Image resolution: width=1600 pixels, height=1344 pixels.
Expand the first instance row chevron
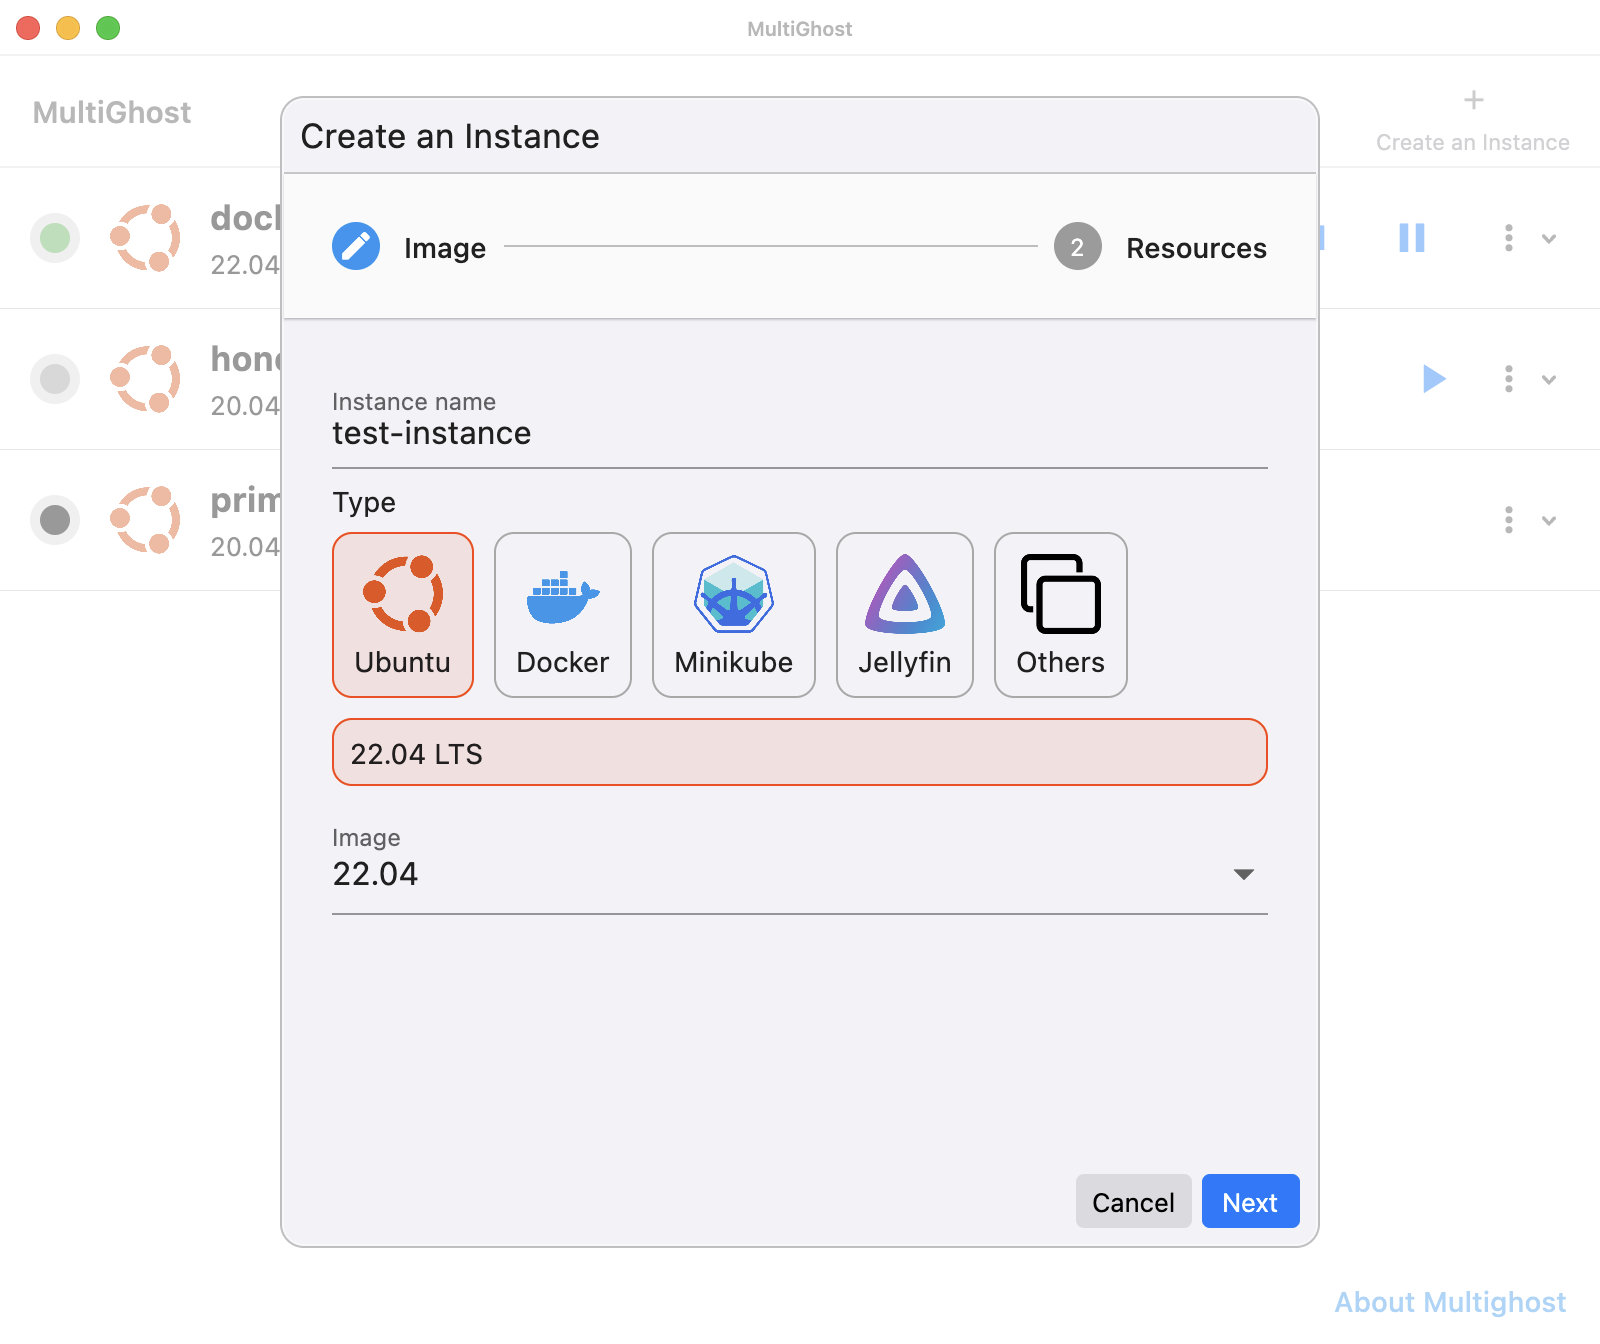click(x=1549, y=239)
